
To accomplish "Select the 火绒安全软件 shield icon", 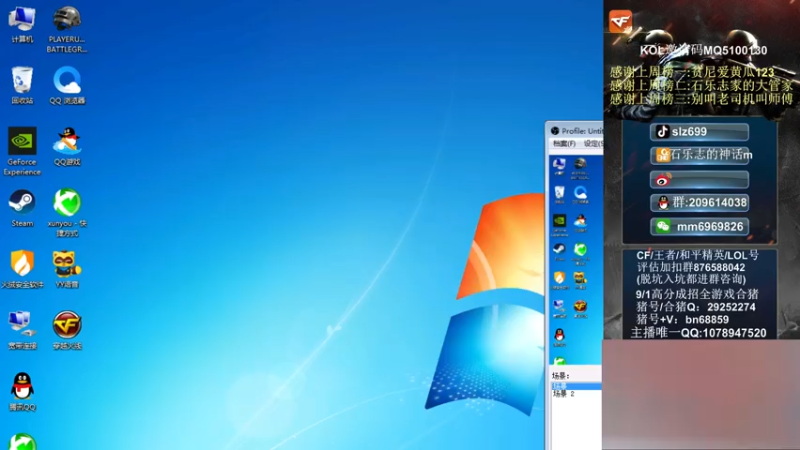I will (x=22, y=269).
